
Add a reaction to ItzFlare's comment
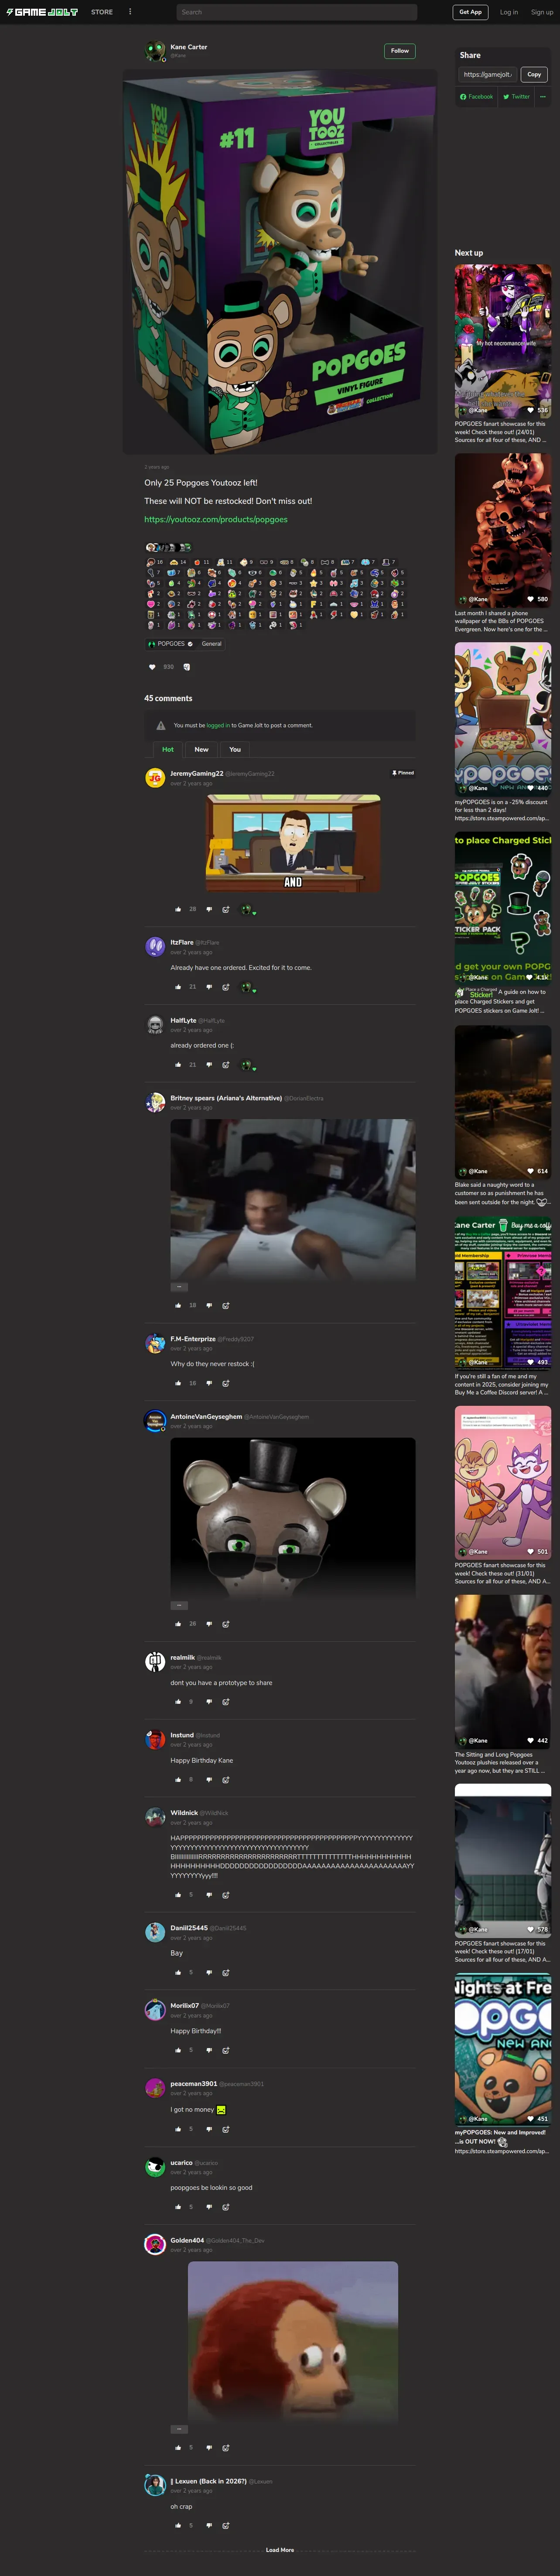pyautogui.click(x=226, y=987)
